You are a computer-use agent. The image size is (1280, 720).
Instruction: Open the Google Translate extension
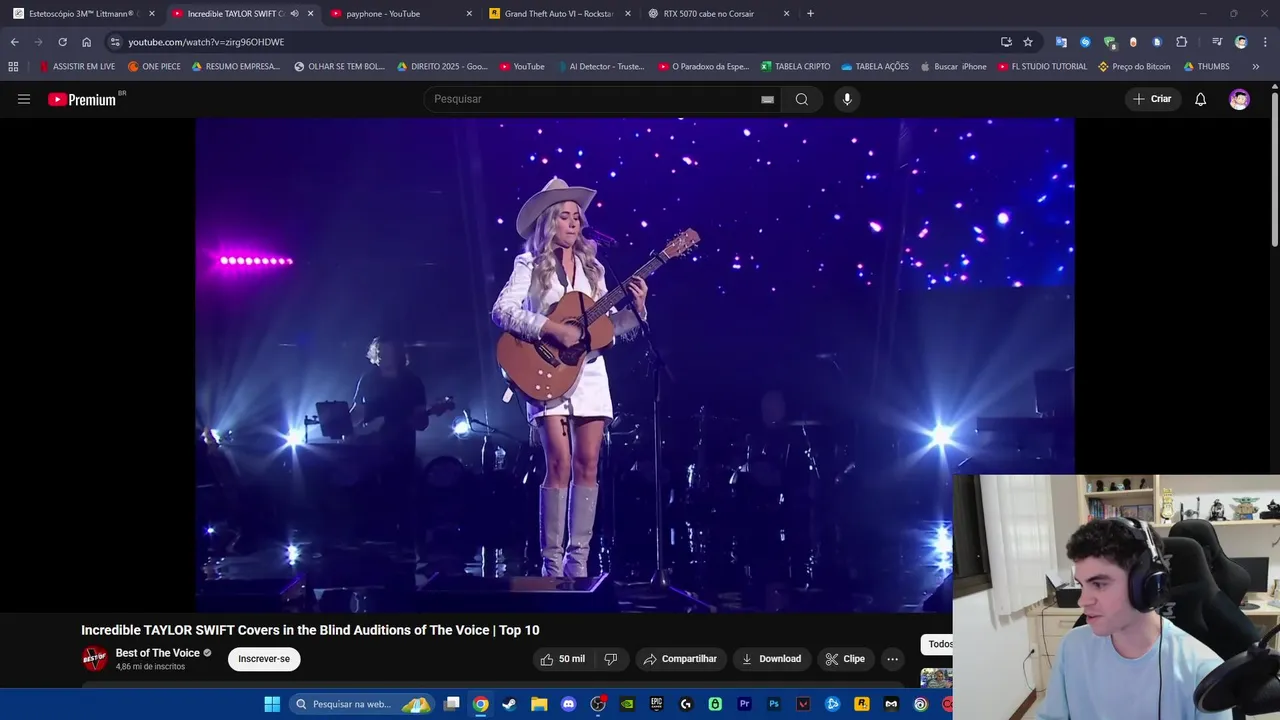point(1061,42)
